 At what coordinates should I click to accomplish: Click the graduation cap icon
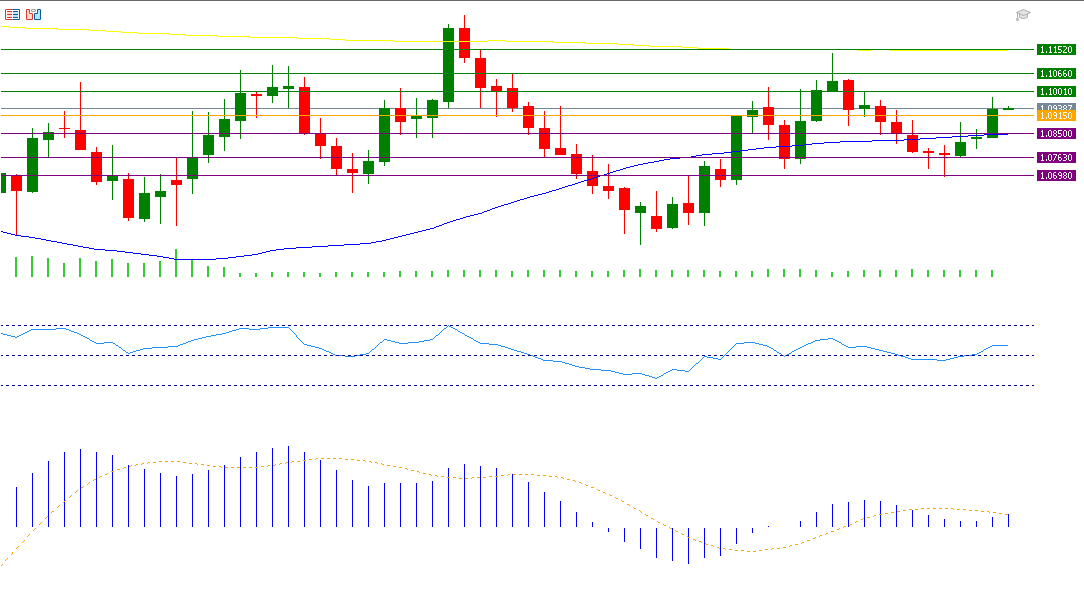point(1022,15)
